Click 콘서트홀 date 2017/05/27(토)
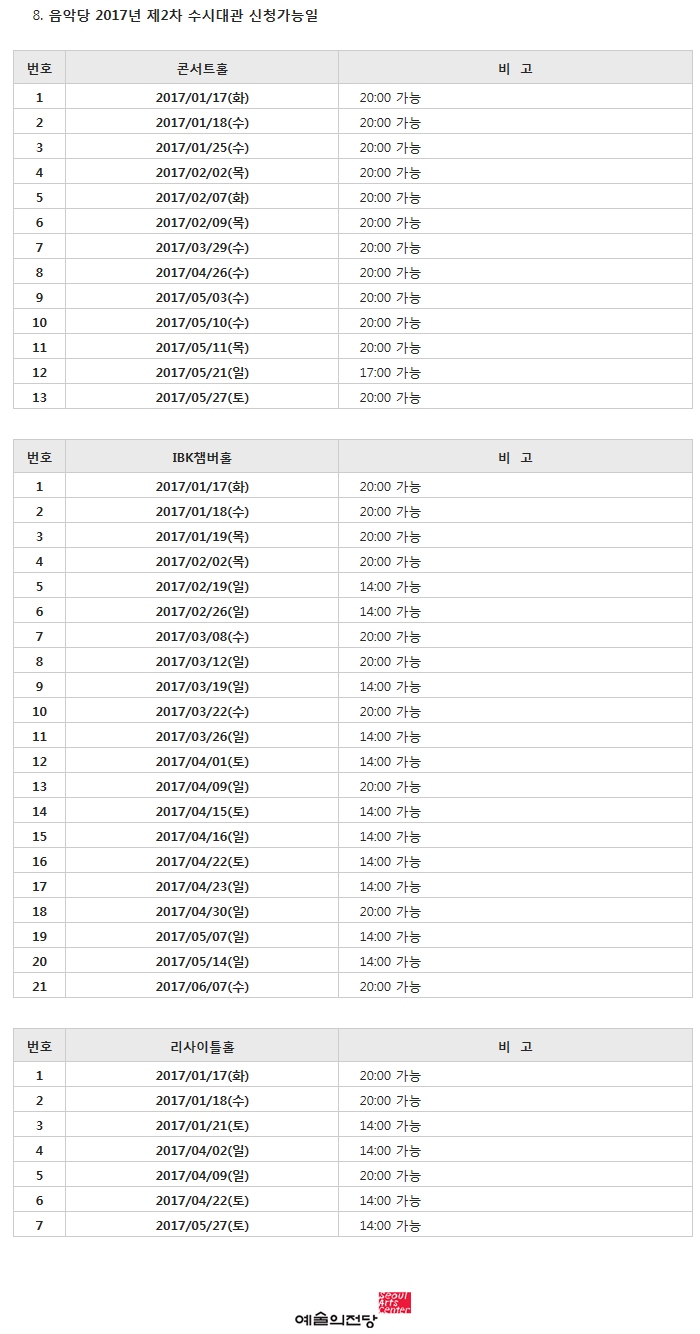The width and height of the screenshot is (700, 1334). pyautogui.click(x=202, y=398)
